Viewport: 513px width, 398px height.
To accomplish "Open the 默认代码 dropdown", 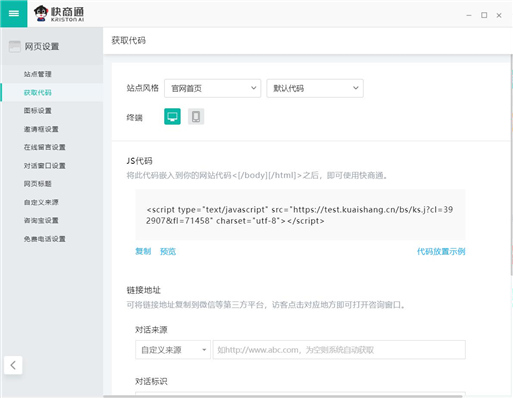I will pos(315,88).
